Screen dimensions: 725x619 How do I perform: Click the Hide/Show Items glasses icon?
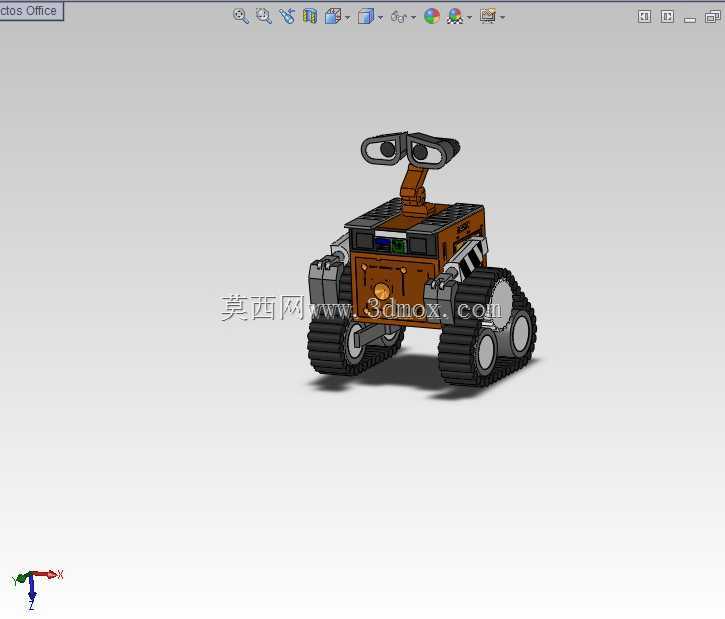(399, 17)
